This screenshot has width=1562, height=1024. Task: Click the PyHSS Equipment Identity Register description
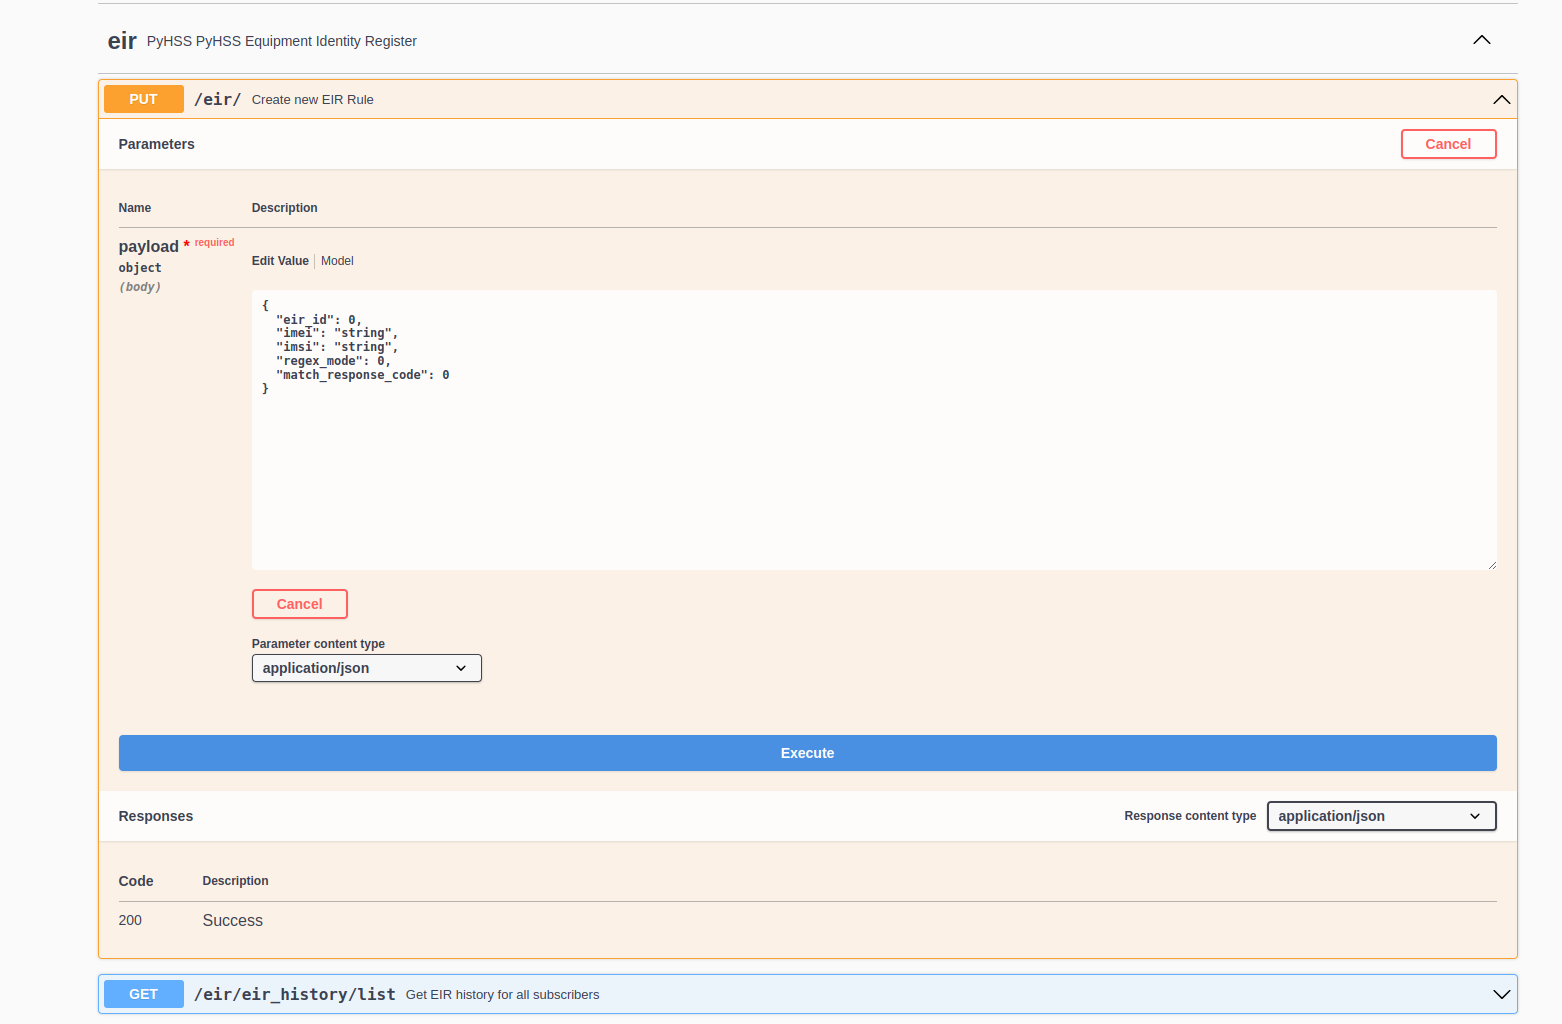click(281, 41)
